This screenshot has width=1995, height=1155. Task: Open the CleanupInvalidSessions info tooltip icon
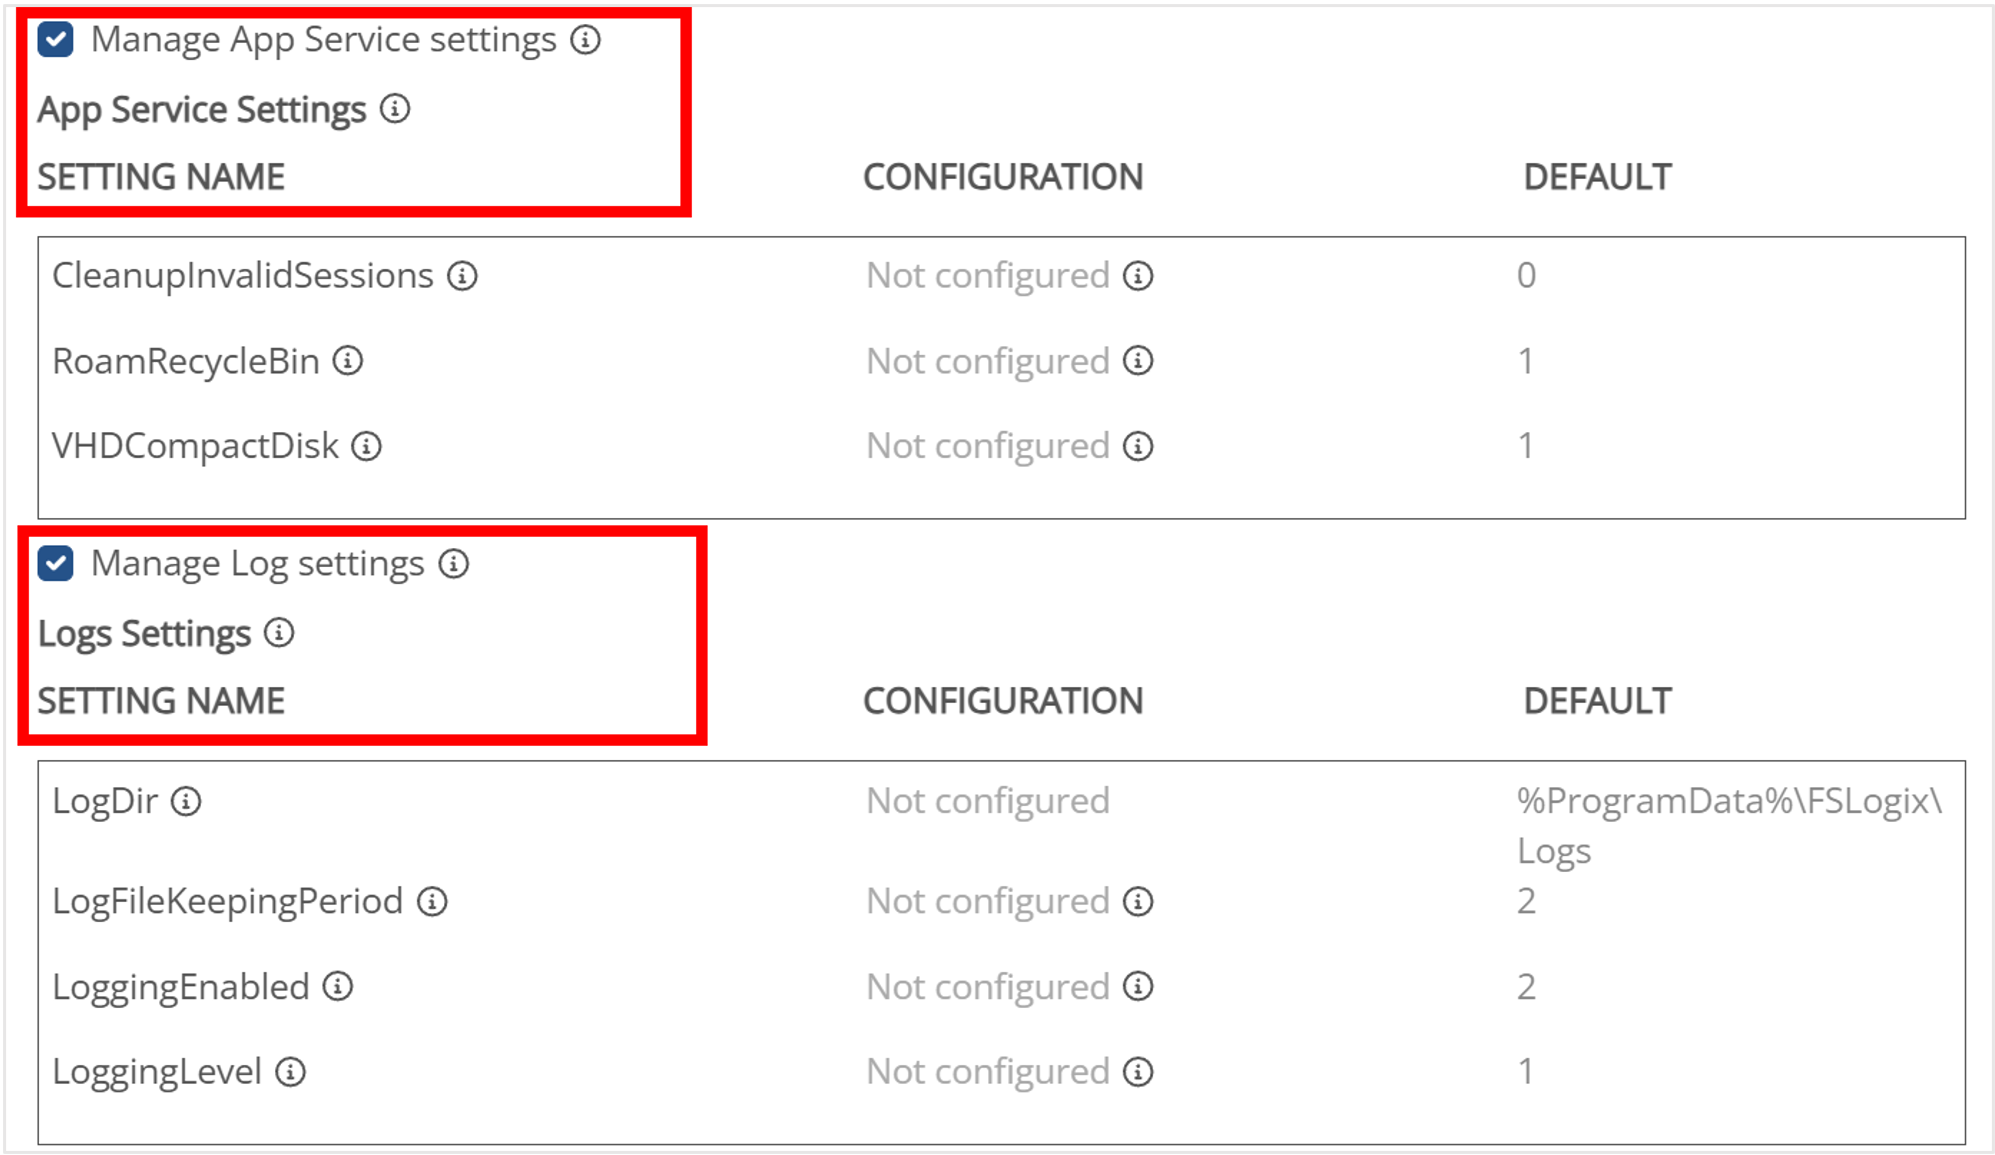pos(462,276)
